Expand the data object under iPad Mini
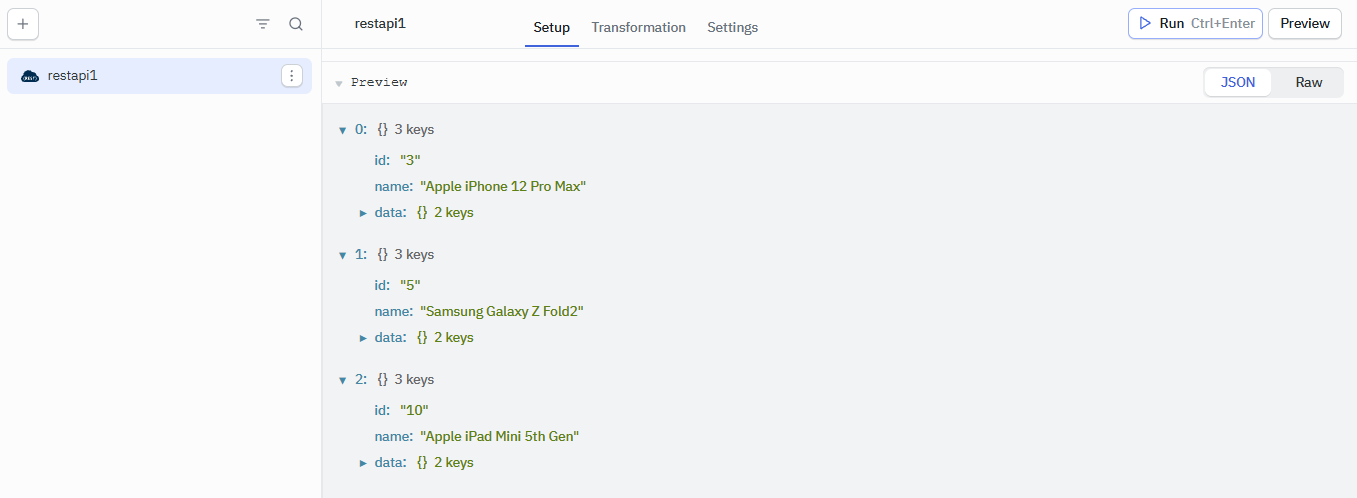The height and width of the screenshot is (498, 1357). [x=363, y=463]
